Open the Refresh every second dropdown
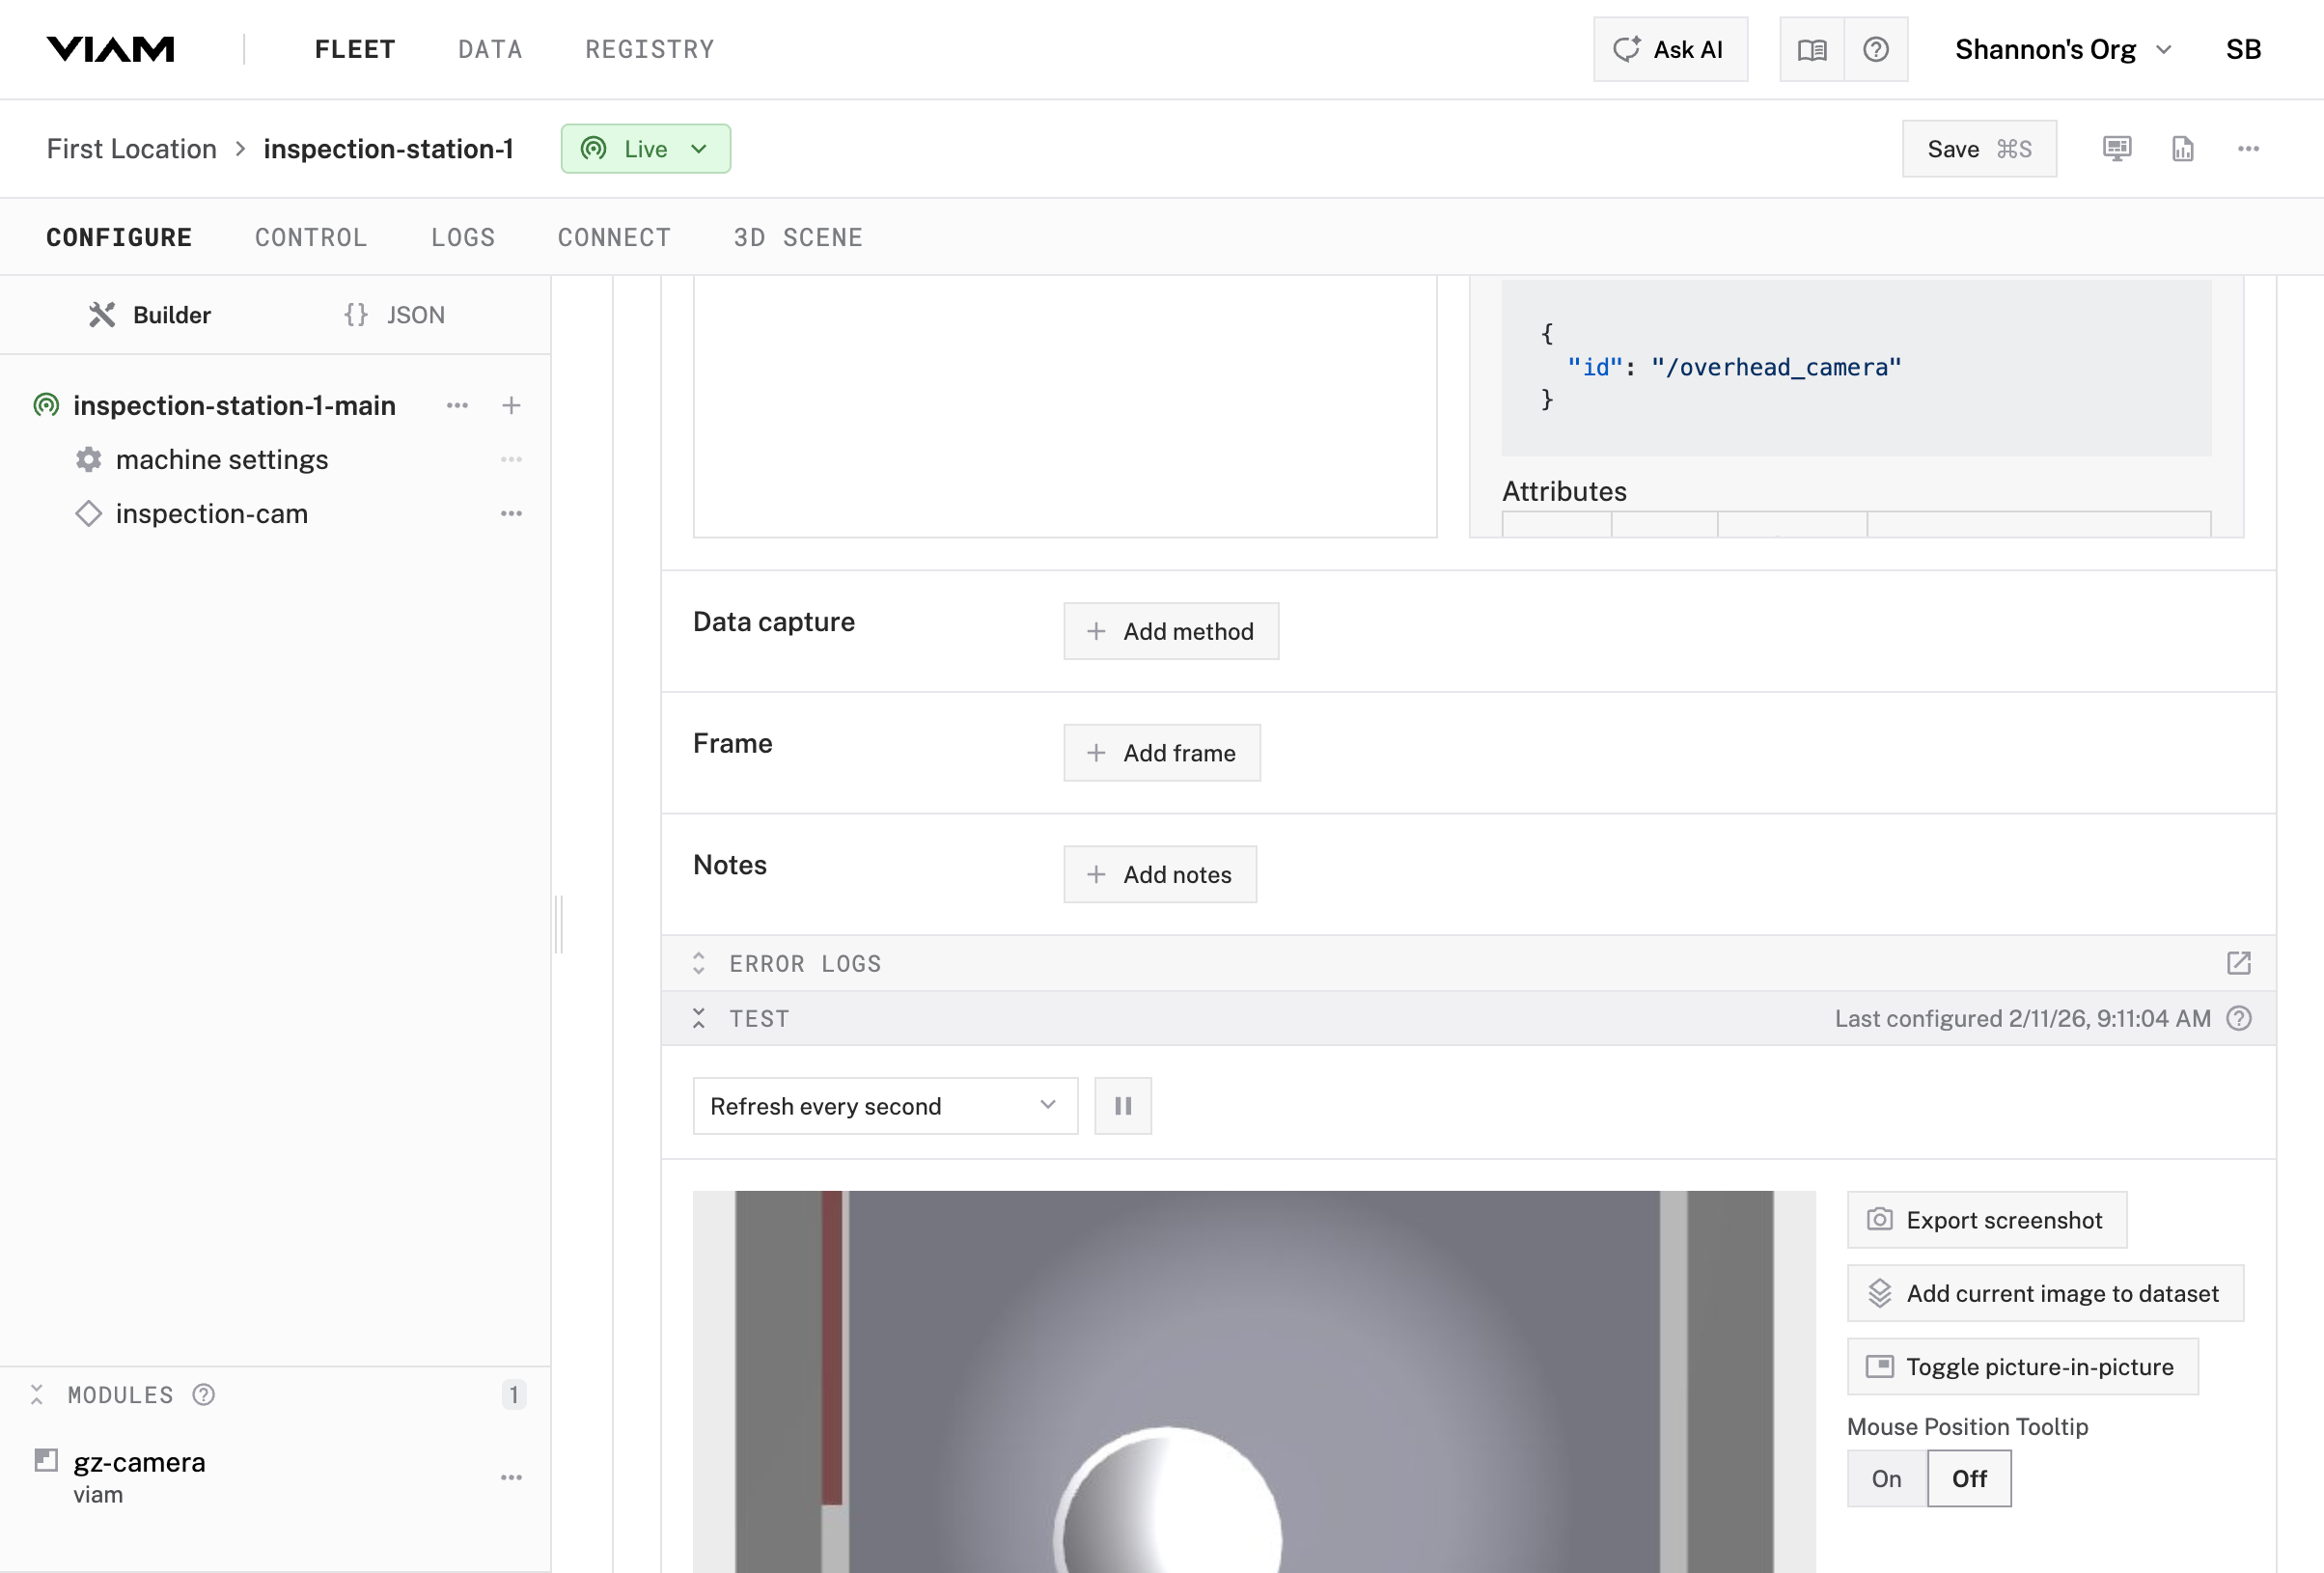Image resolution: width=2324 pixels, height=1573 pixels. tap(884, 1106)
